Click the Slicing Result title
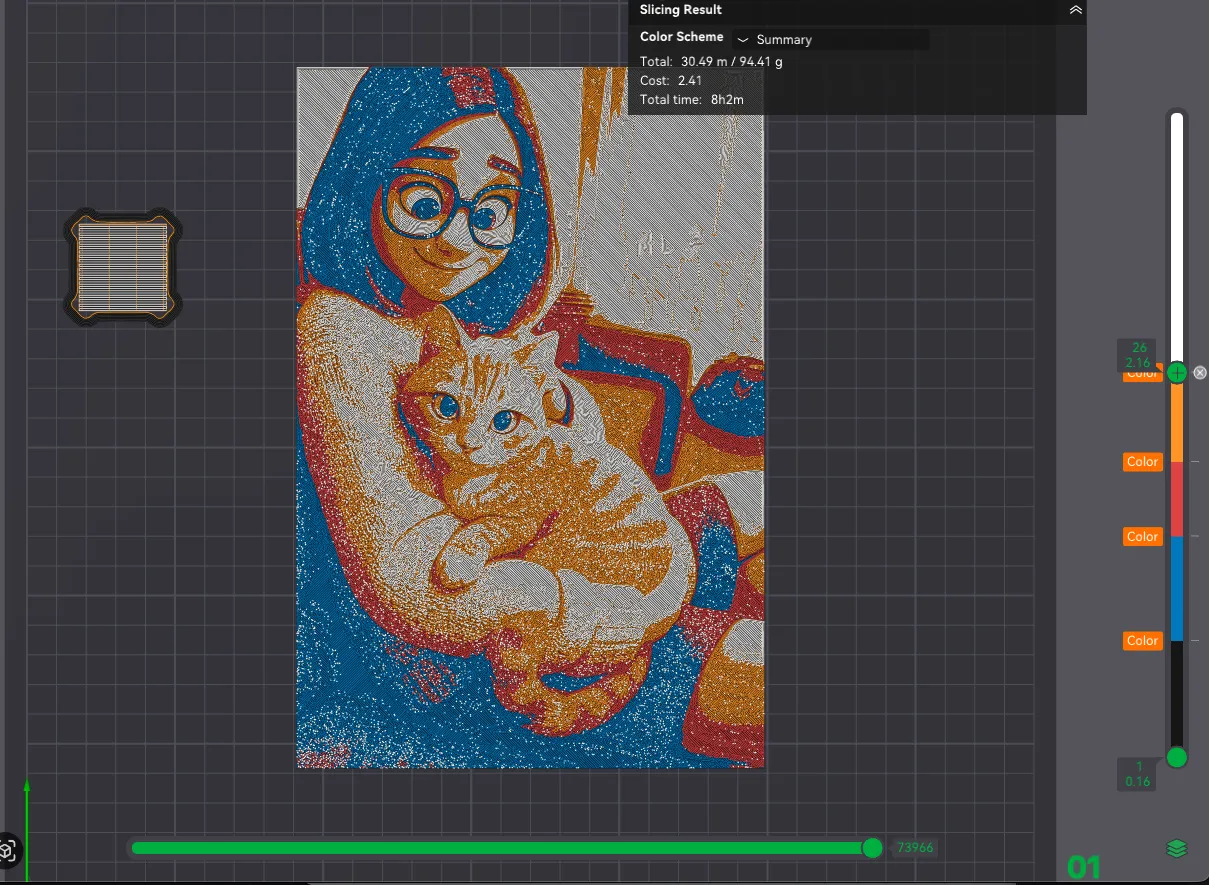This screenshot has height=885, width=1209. tap(681, 10)
